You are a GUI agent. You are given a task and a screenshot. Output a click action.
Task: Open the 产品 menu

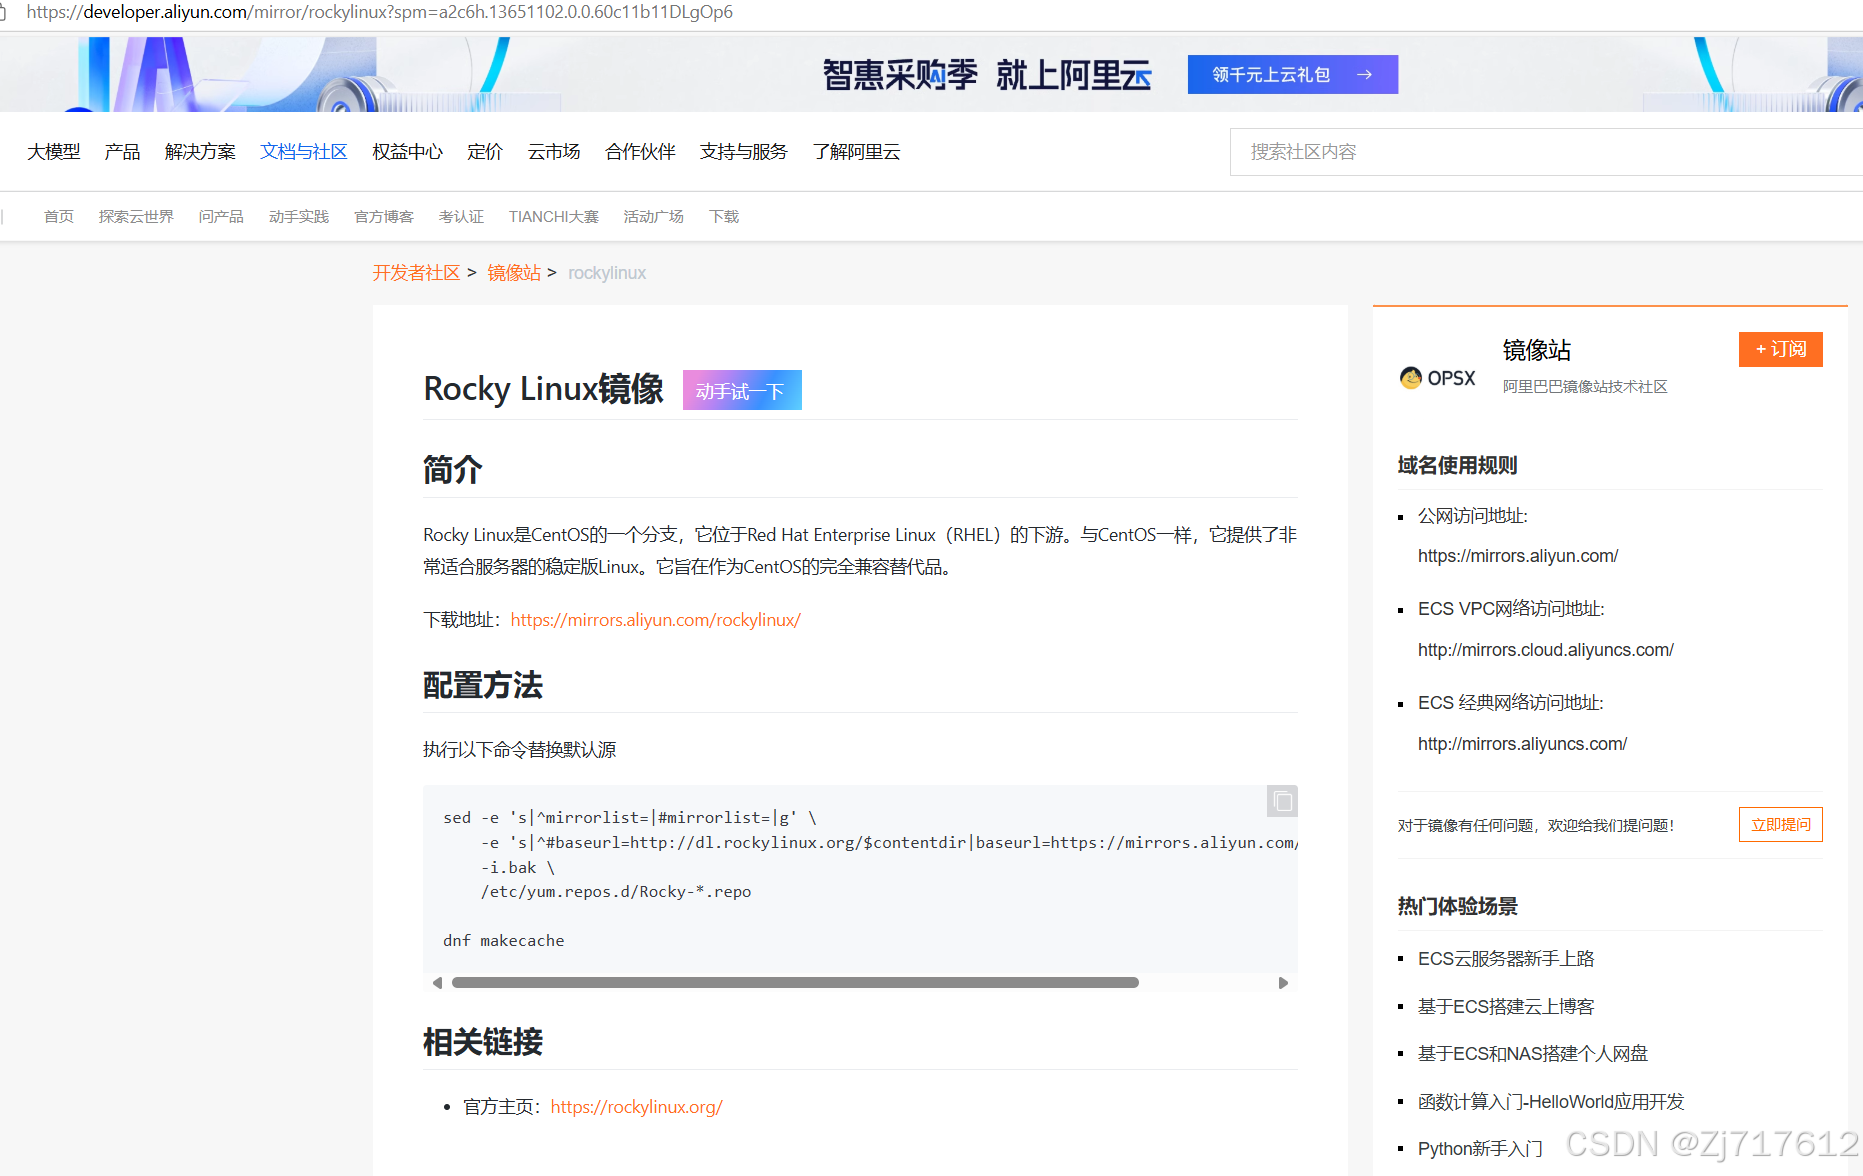(x=122, y=151)
